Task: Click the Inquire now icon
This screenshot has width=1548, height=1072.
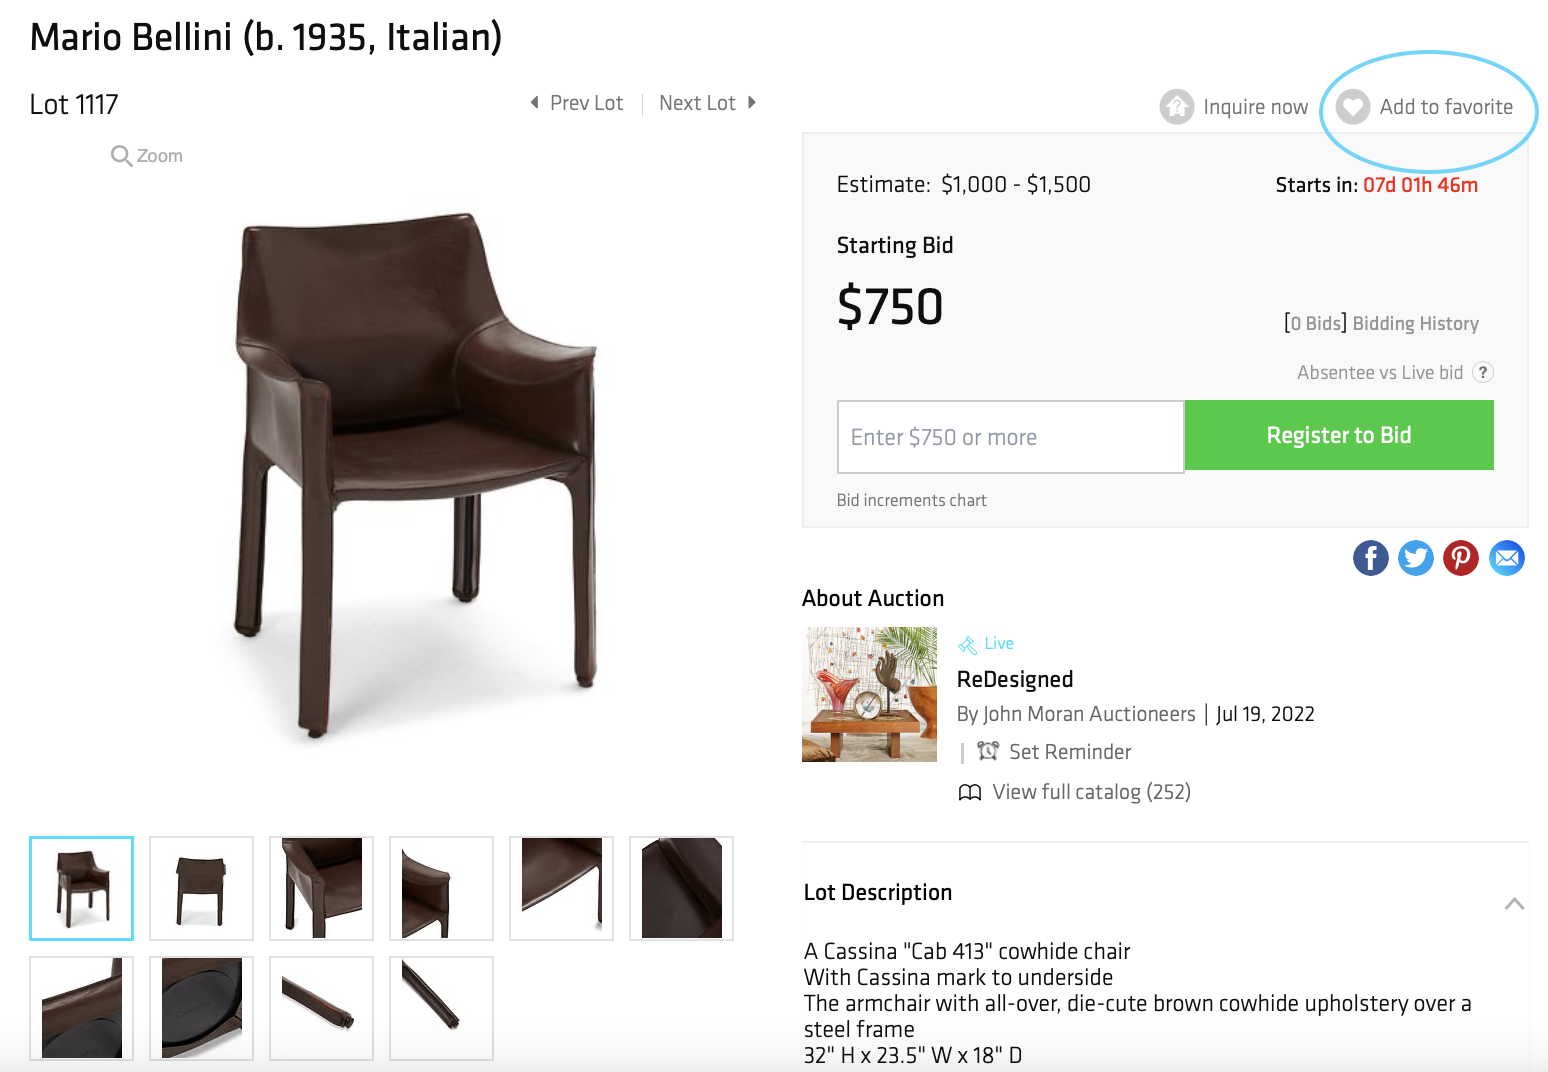Action: (1177, 107)
